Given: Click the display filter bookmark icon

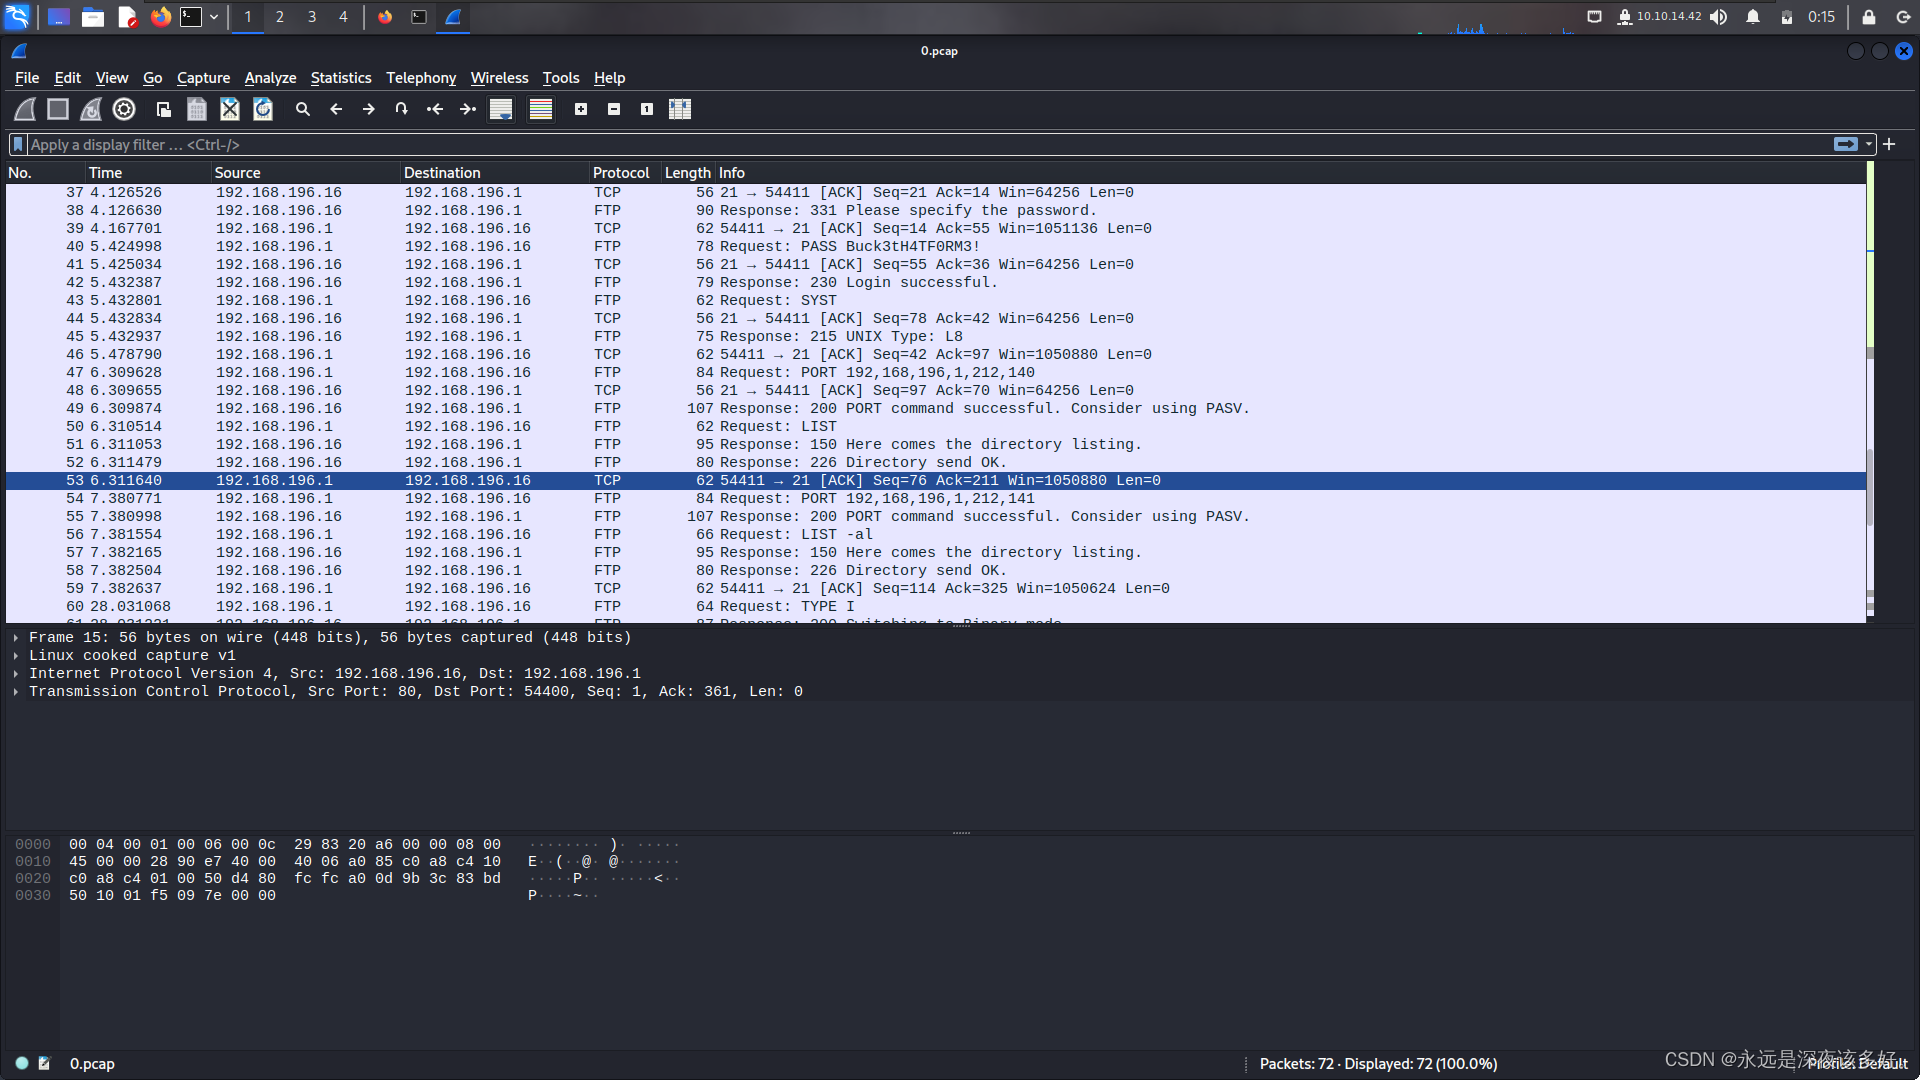Looking at the screenshot, I should (x=18, y=145).
